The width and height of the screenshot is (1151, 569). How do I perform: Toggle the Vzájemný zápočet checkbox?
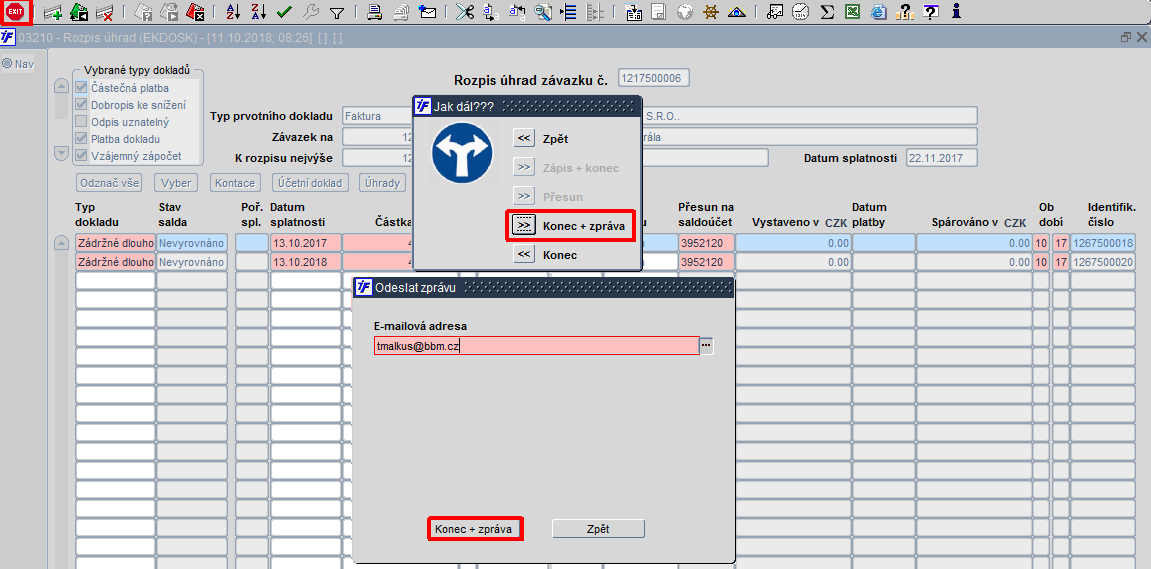coord(81,156)
